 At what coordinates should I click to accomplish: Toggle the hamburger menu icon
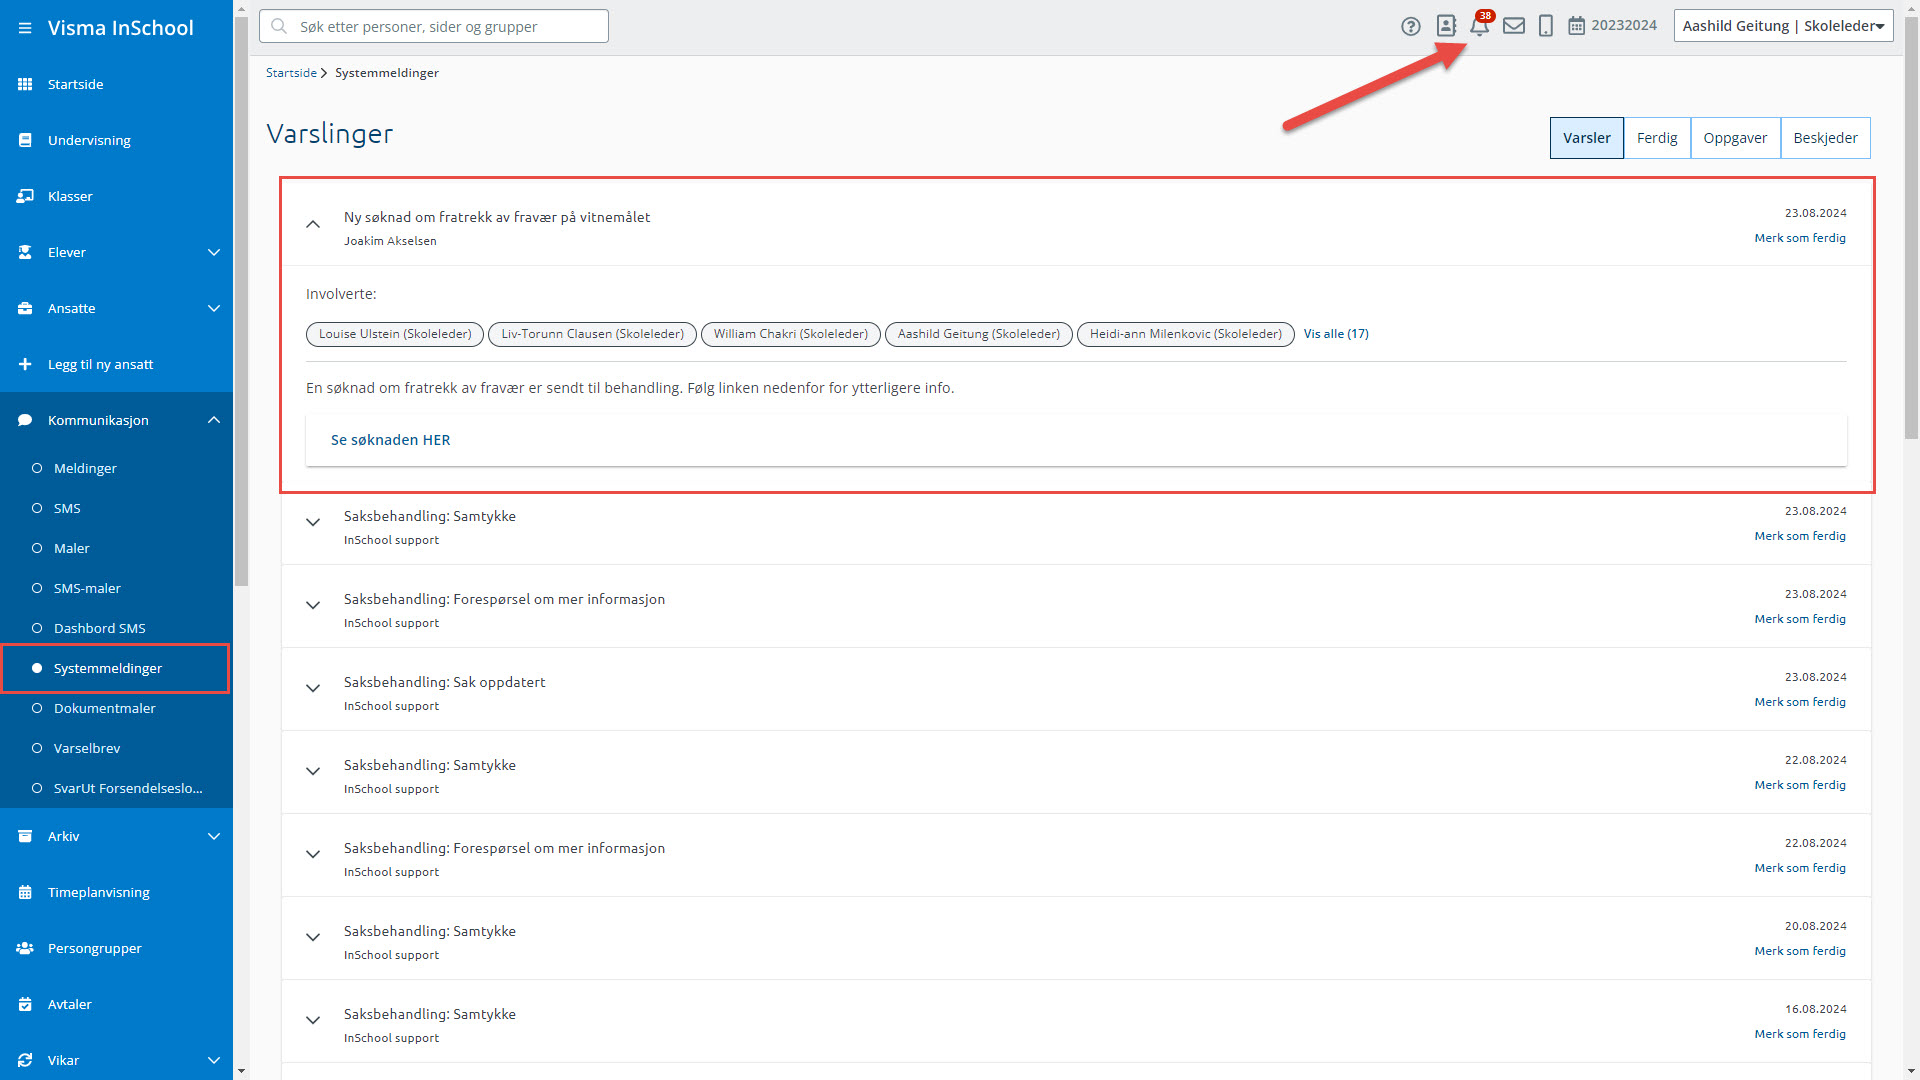25,28
